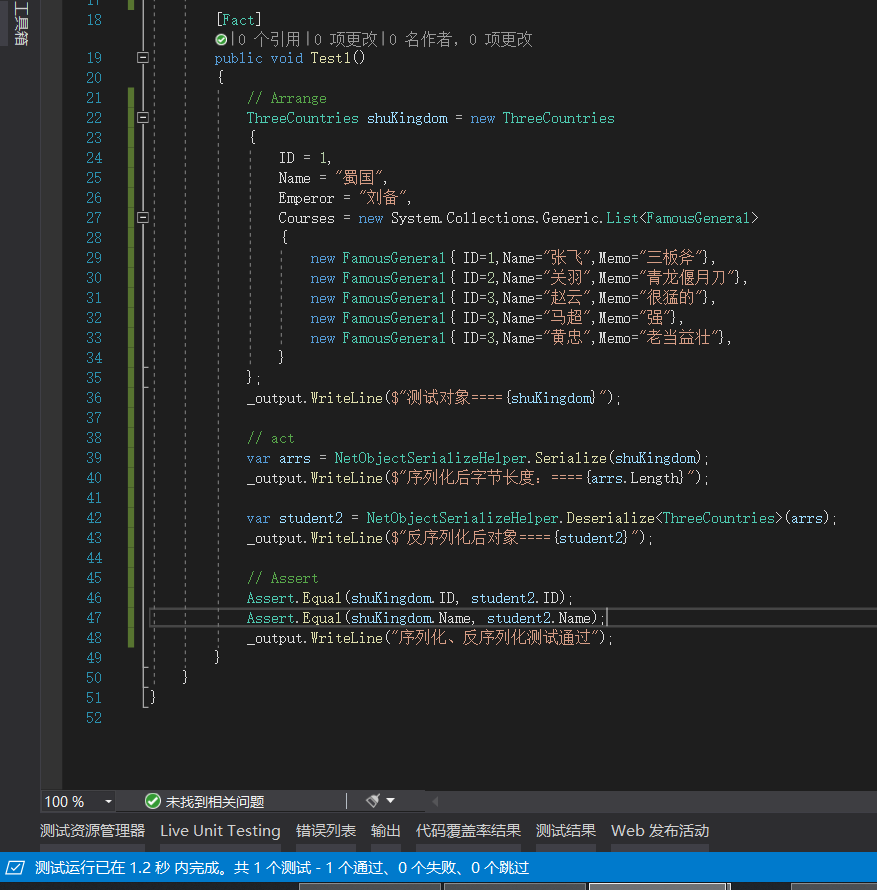The image size is (877, 890).
Task: Open the dropdown arrow next to the cleanup brush
Action: click(391, 800)
